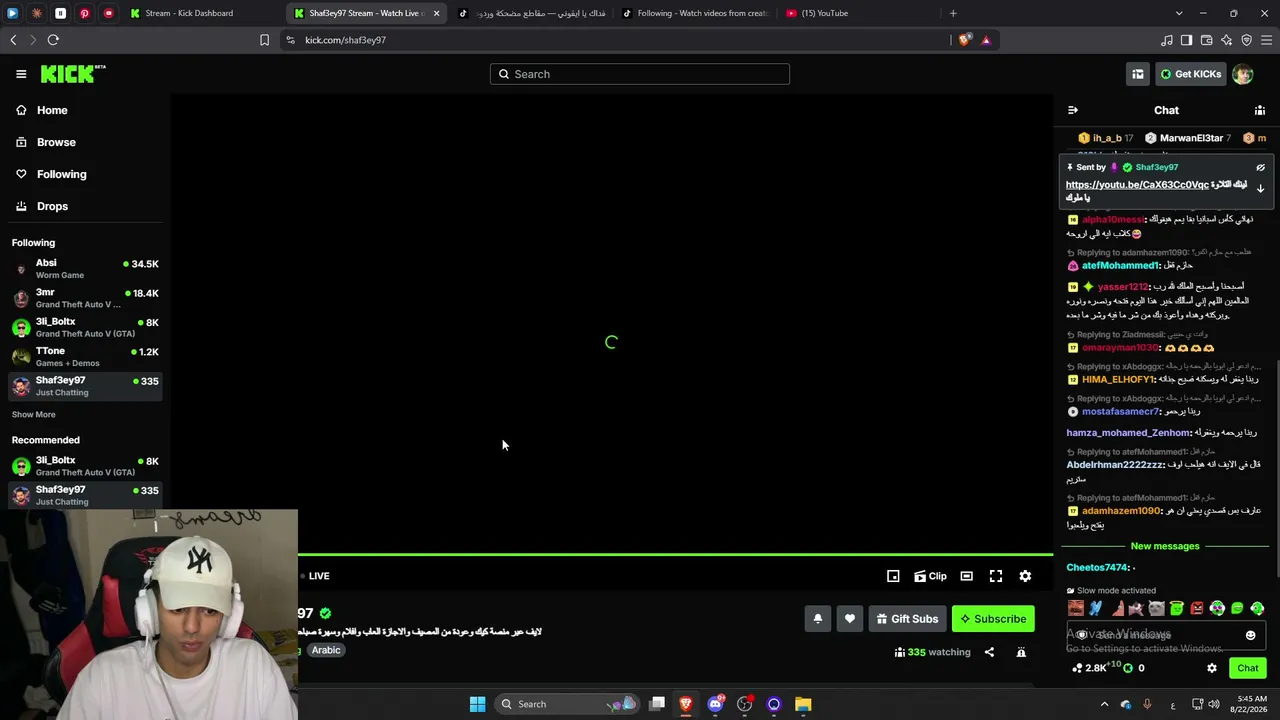
Task: Open File Explorer from the taskbar
Action: pos(803,704)
